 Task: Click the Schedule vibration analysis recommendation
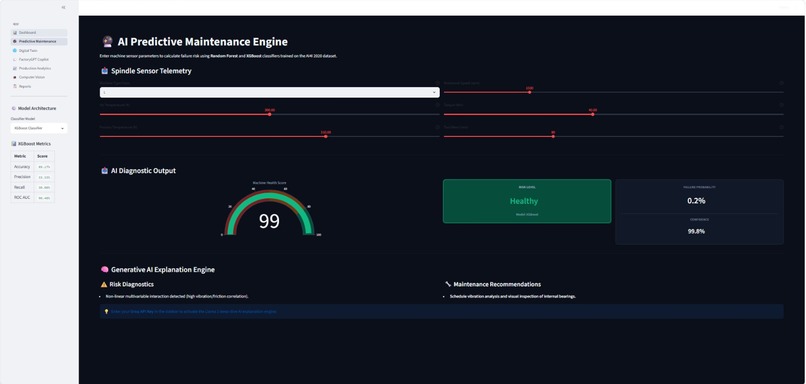tap(512, 297)
